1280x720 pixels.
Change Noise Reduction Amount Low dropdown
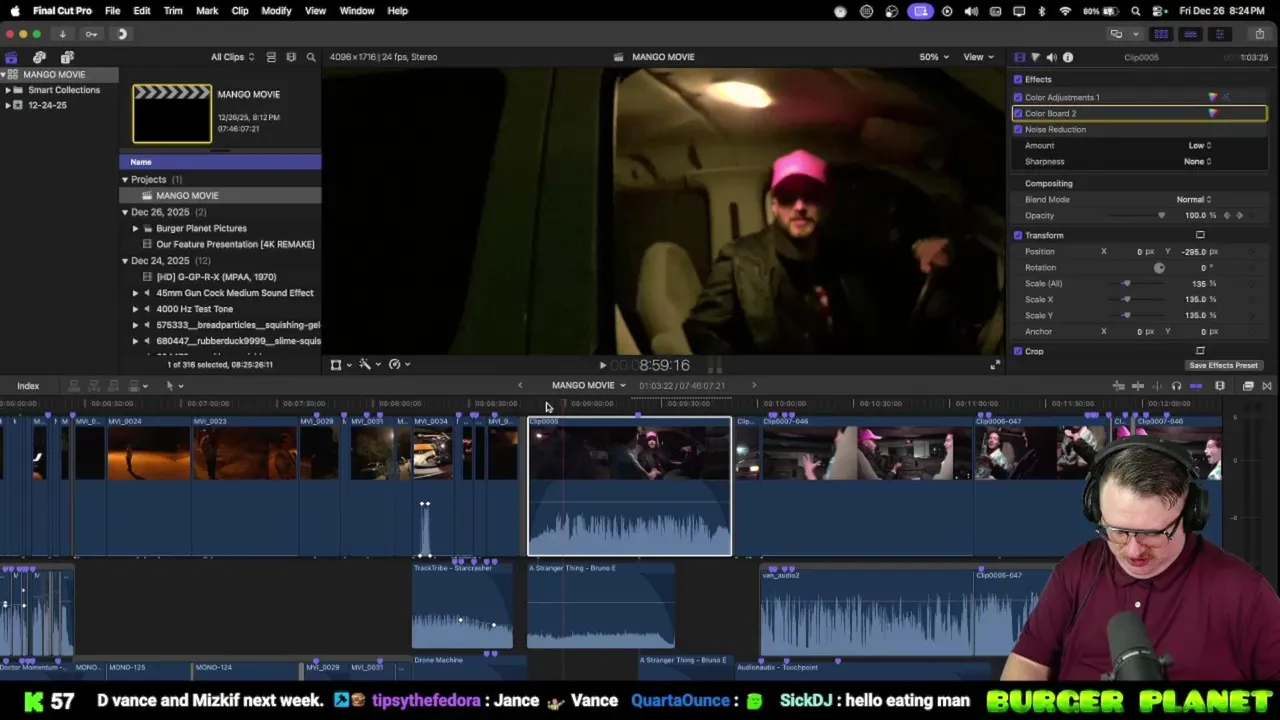coord(1200,145)
